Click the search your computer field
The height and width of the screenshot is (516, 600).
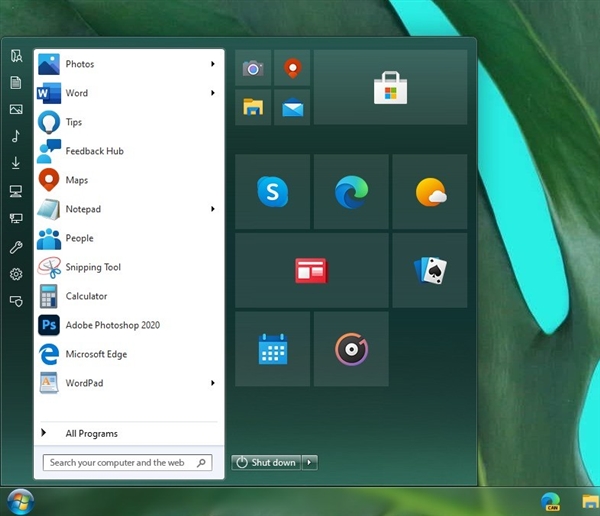click(x=127, y=462)
